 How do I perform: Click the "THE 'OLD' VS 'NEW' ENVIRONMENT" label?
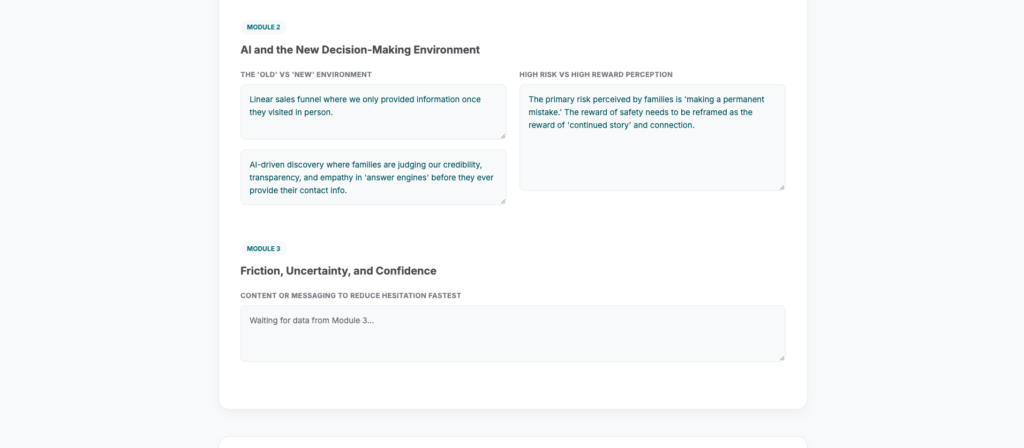[x=306, y=74]
